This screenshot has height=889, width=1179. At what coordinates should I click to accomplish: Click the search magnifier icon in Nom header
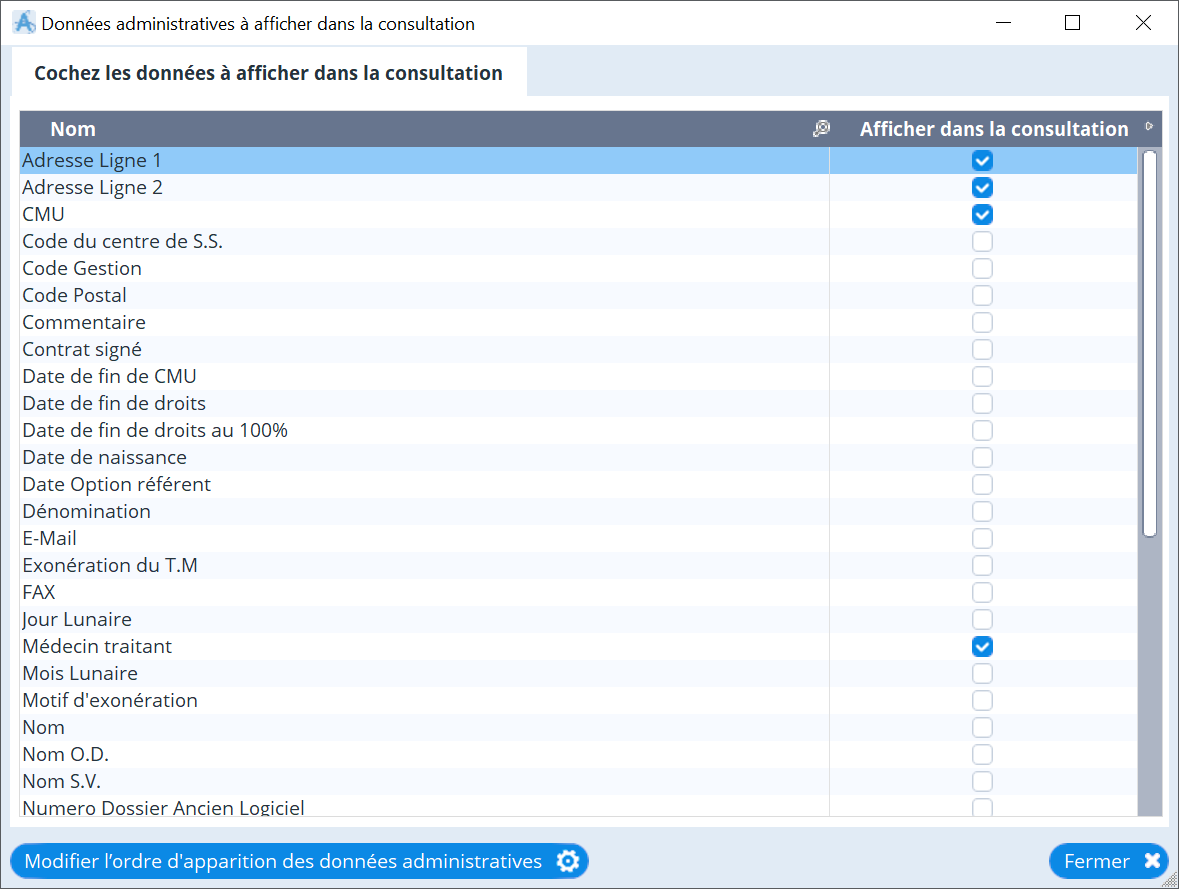pos(821,129)
